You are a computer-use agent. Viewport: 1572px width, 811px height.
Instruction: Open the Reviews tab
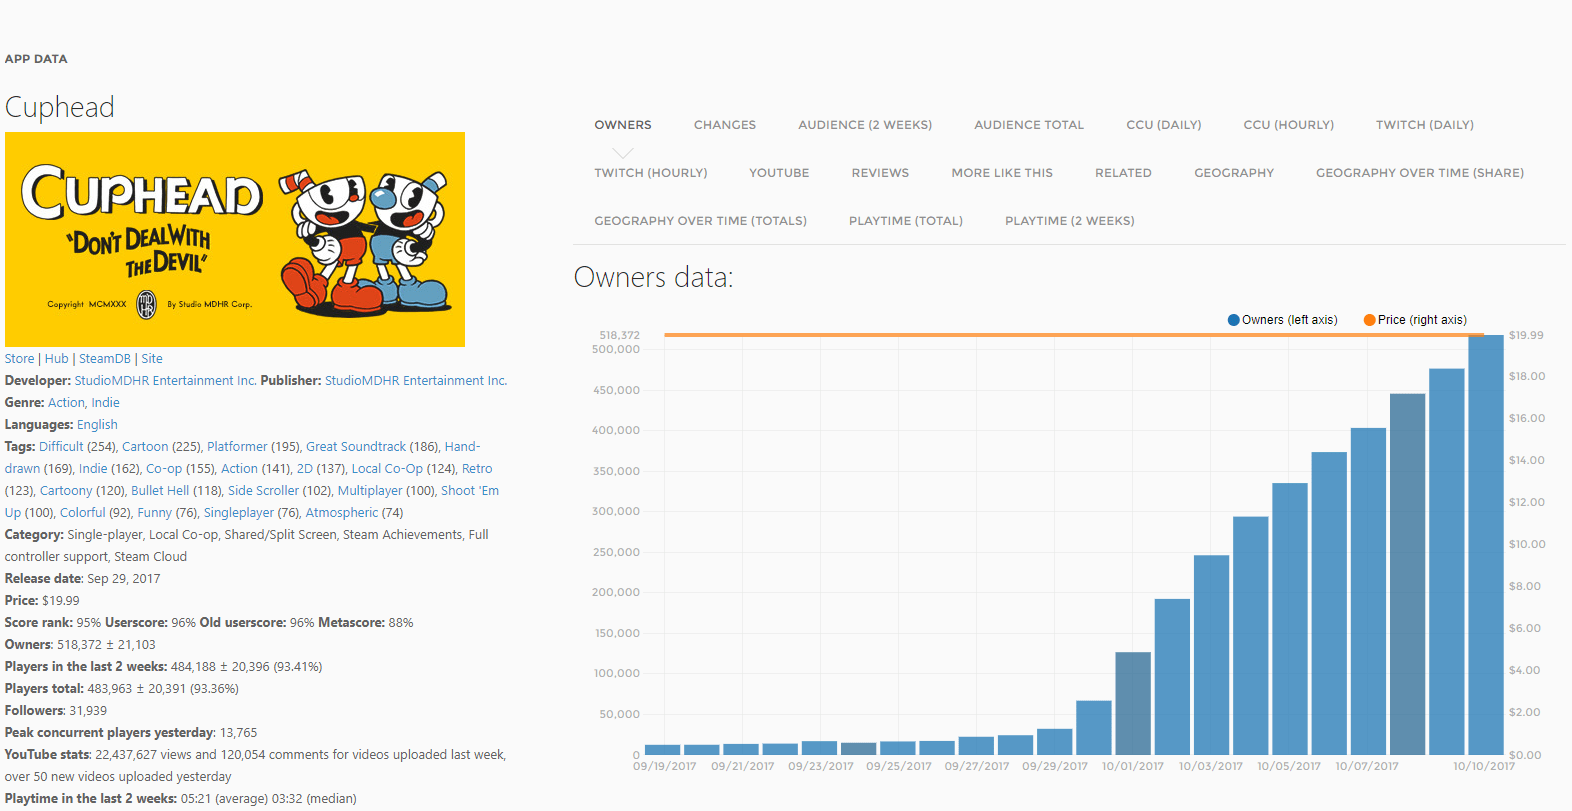click(x=880, y=173)
